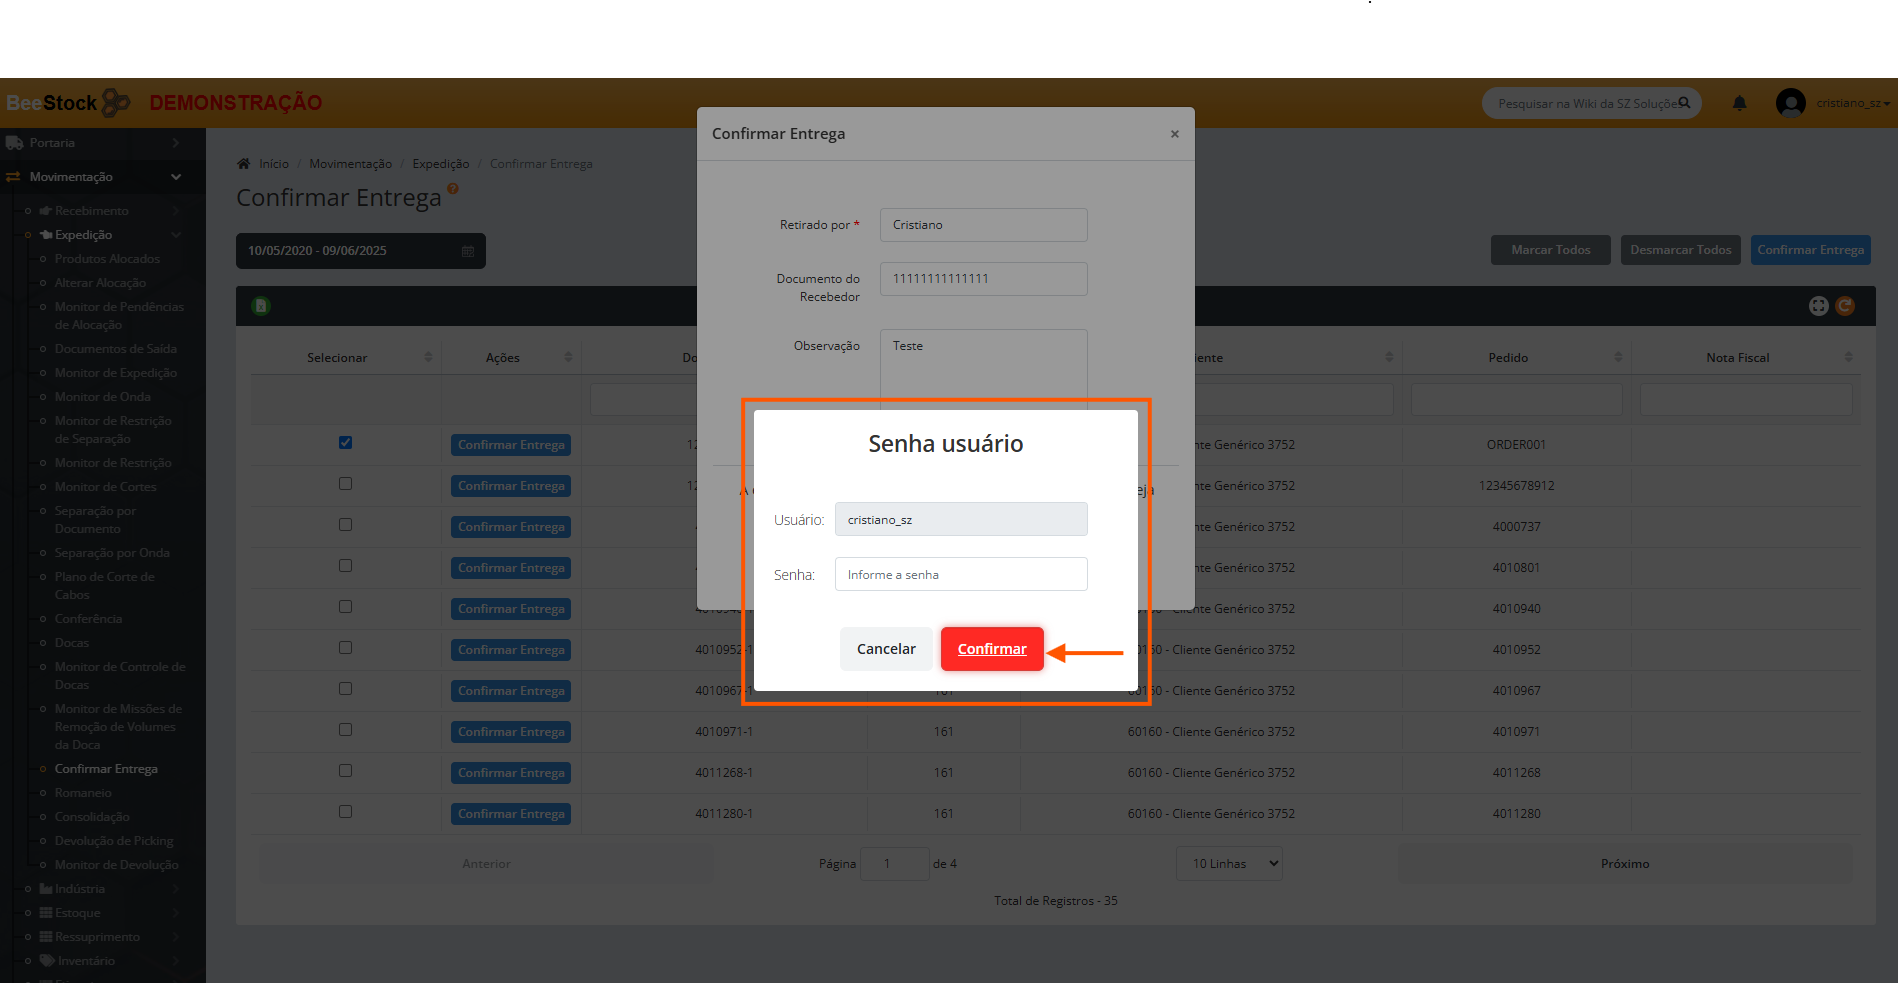Image resolution: width=1898 pixels, height=983 pixels.
Task: Click Cancelar in the password dialog
Action: point(886,649)
